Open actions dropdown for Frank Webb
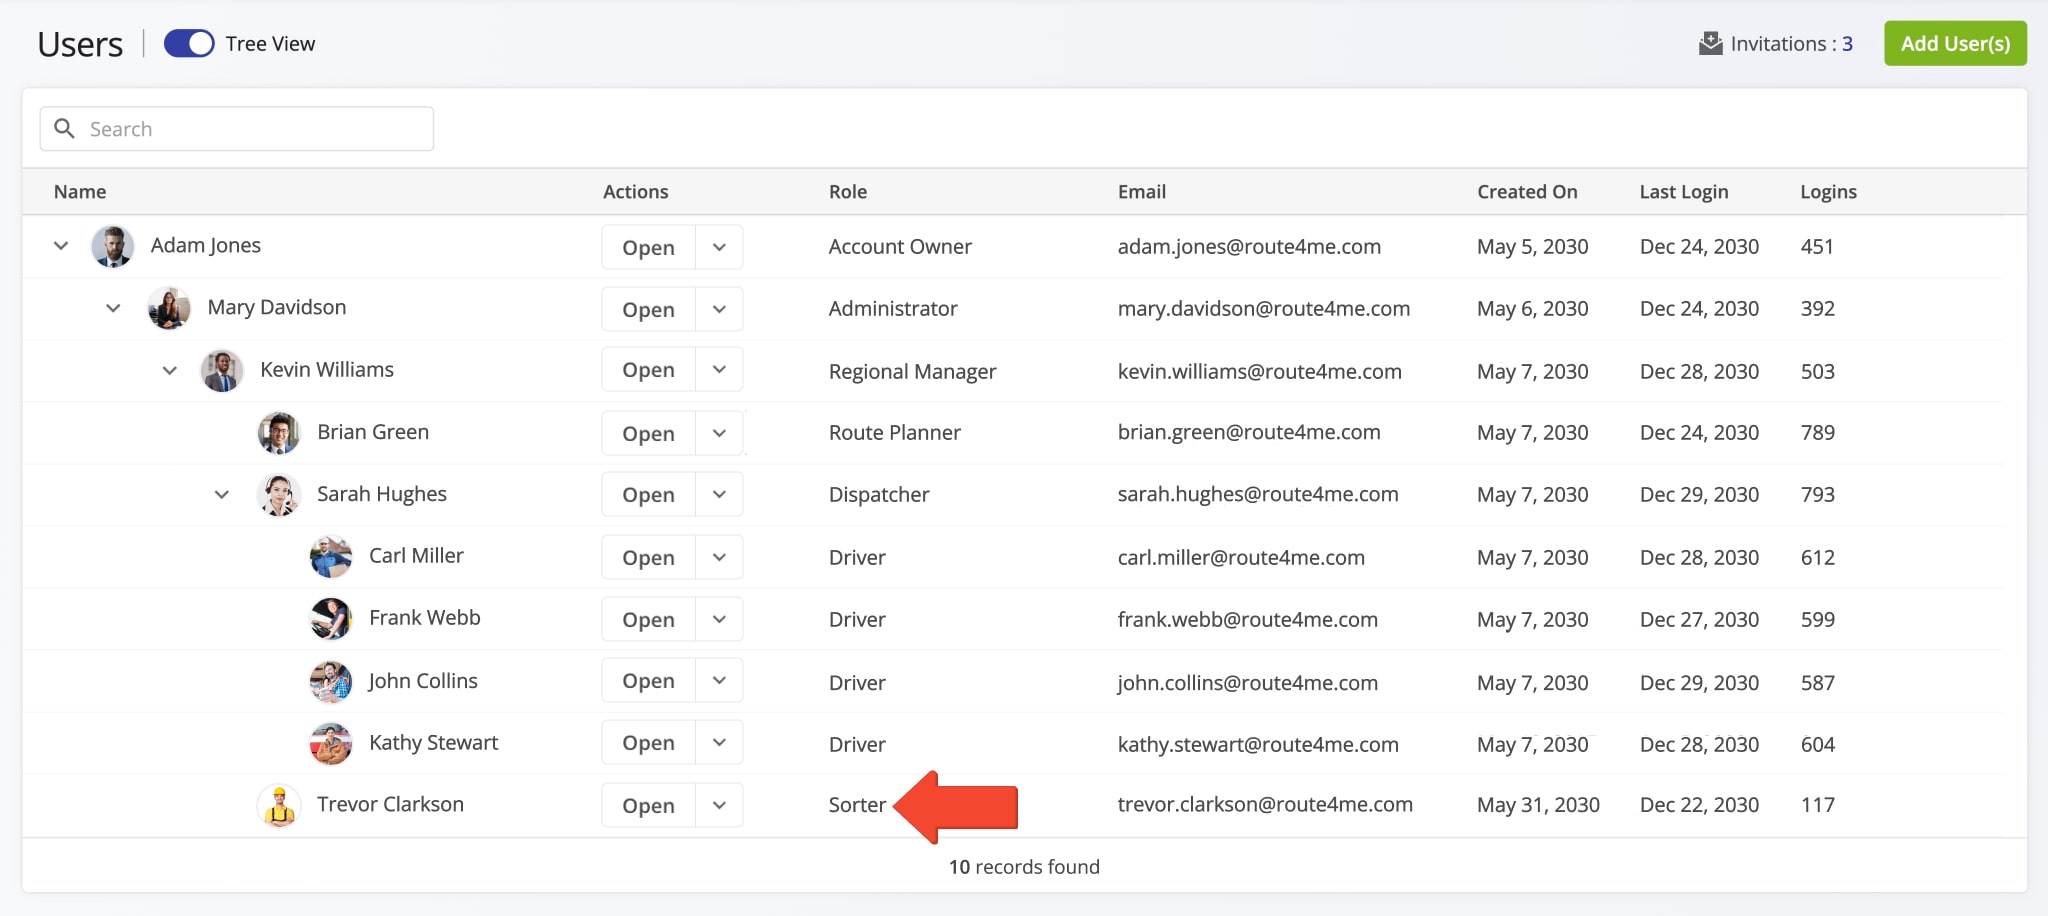 click(x=719, y=619)
